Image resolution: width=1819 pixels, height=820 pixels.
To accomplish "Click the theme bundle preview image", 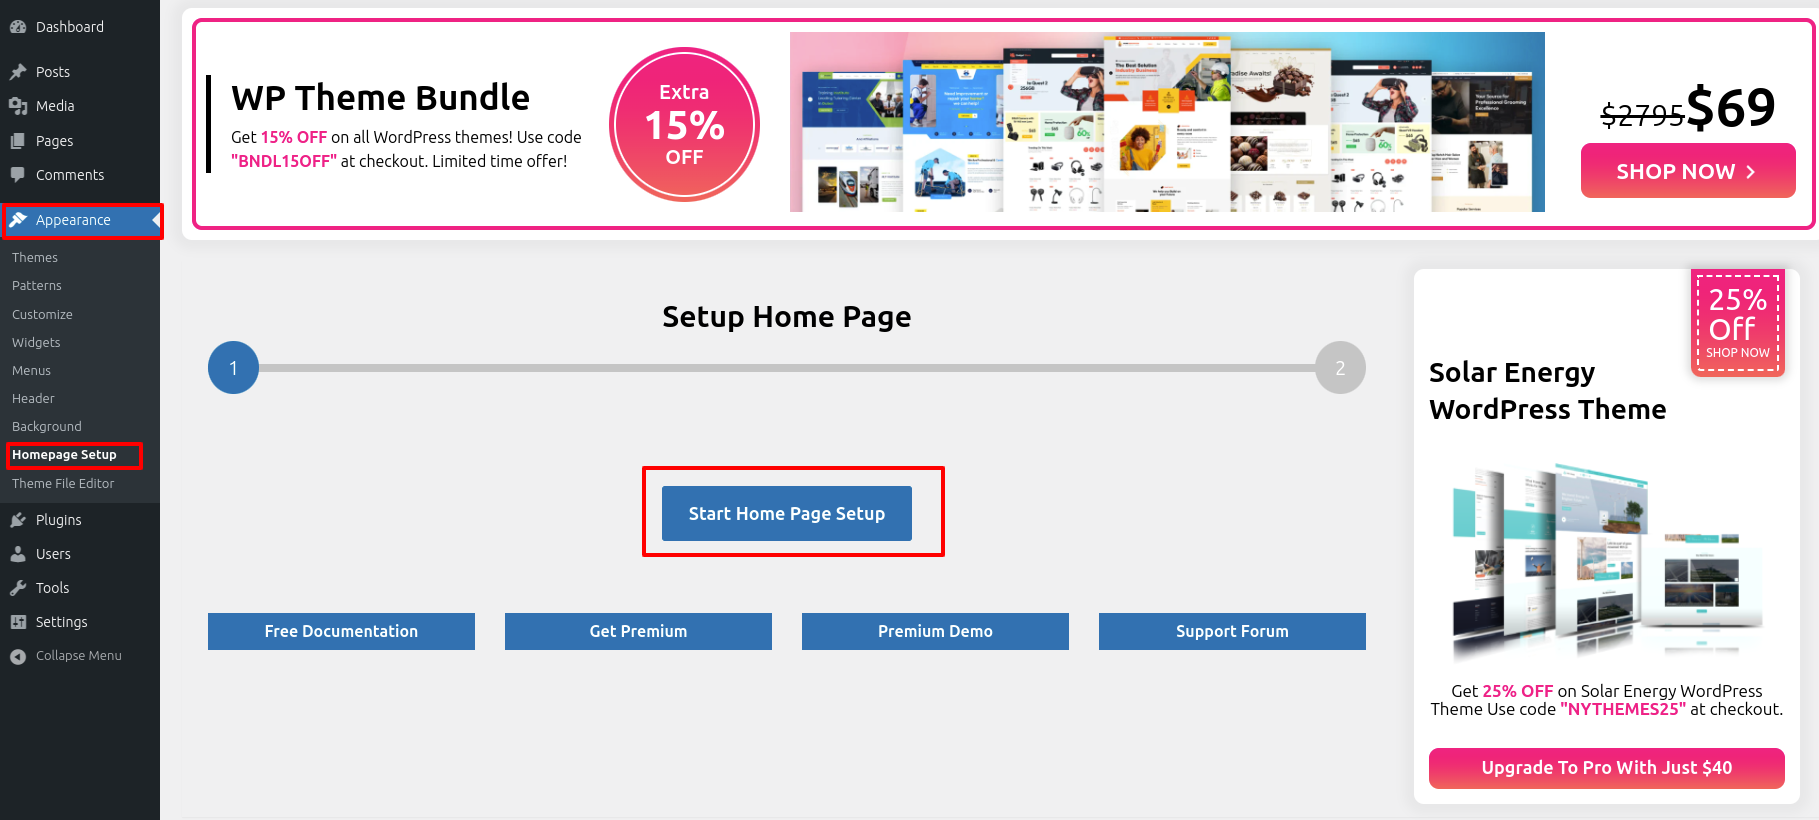I will click(1167, 122).
